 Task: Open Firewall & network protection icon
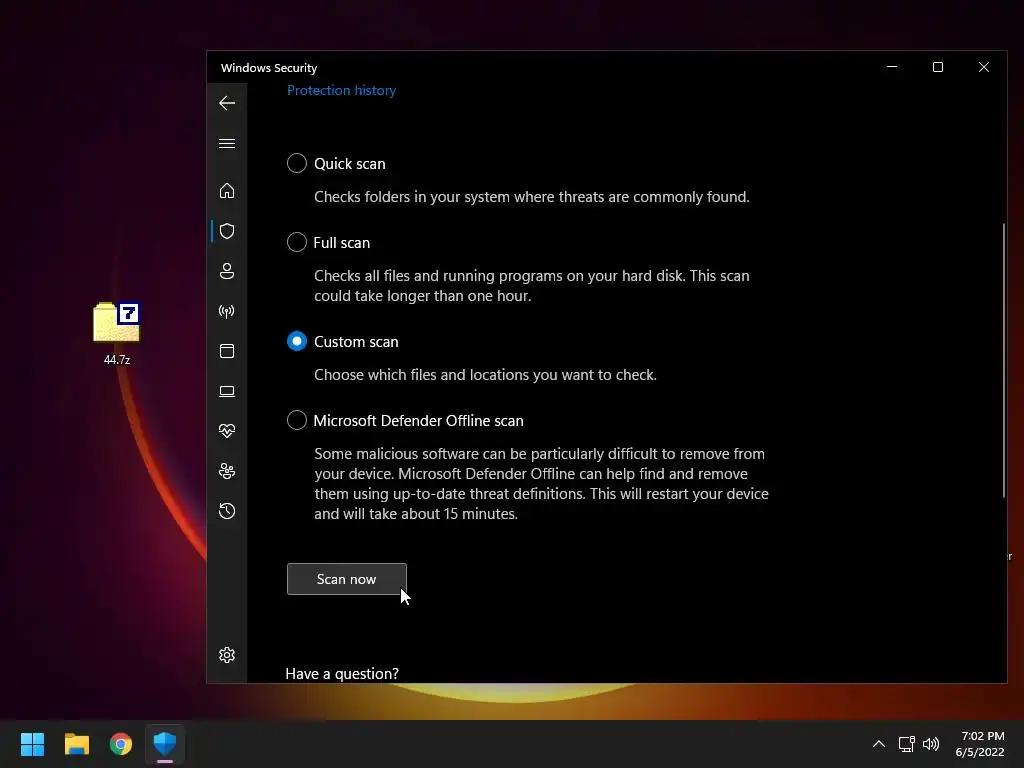[x=227, y=312]
